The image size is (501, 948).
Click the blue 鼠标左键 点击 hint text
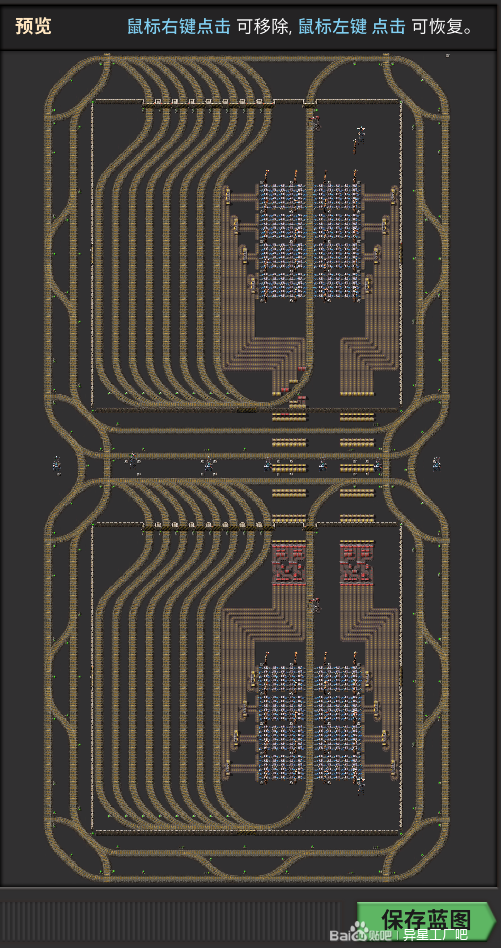(351, 27)
